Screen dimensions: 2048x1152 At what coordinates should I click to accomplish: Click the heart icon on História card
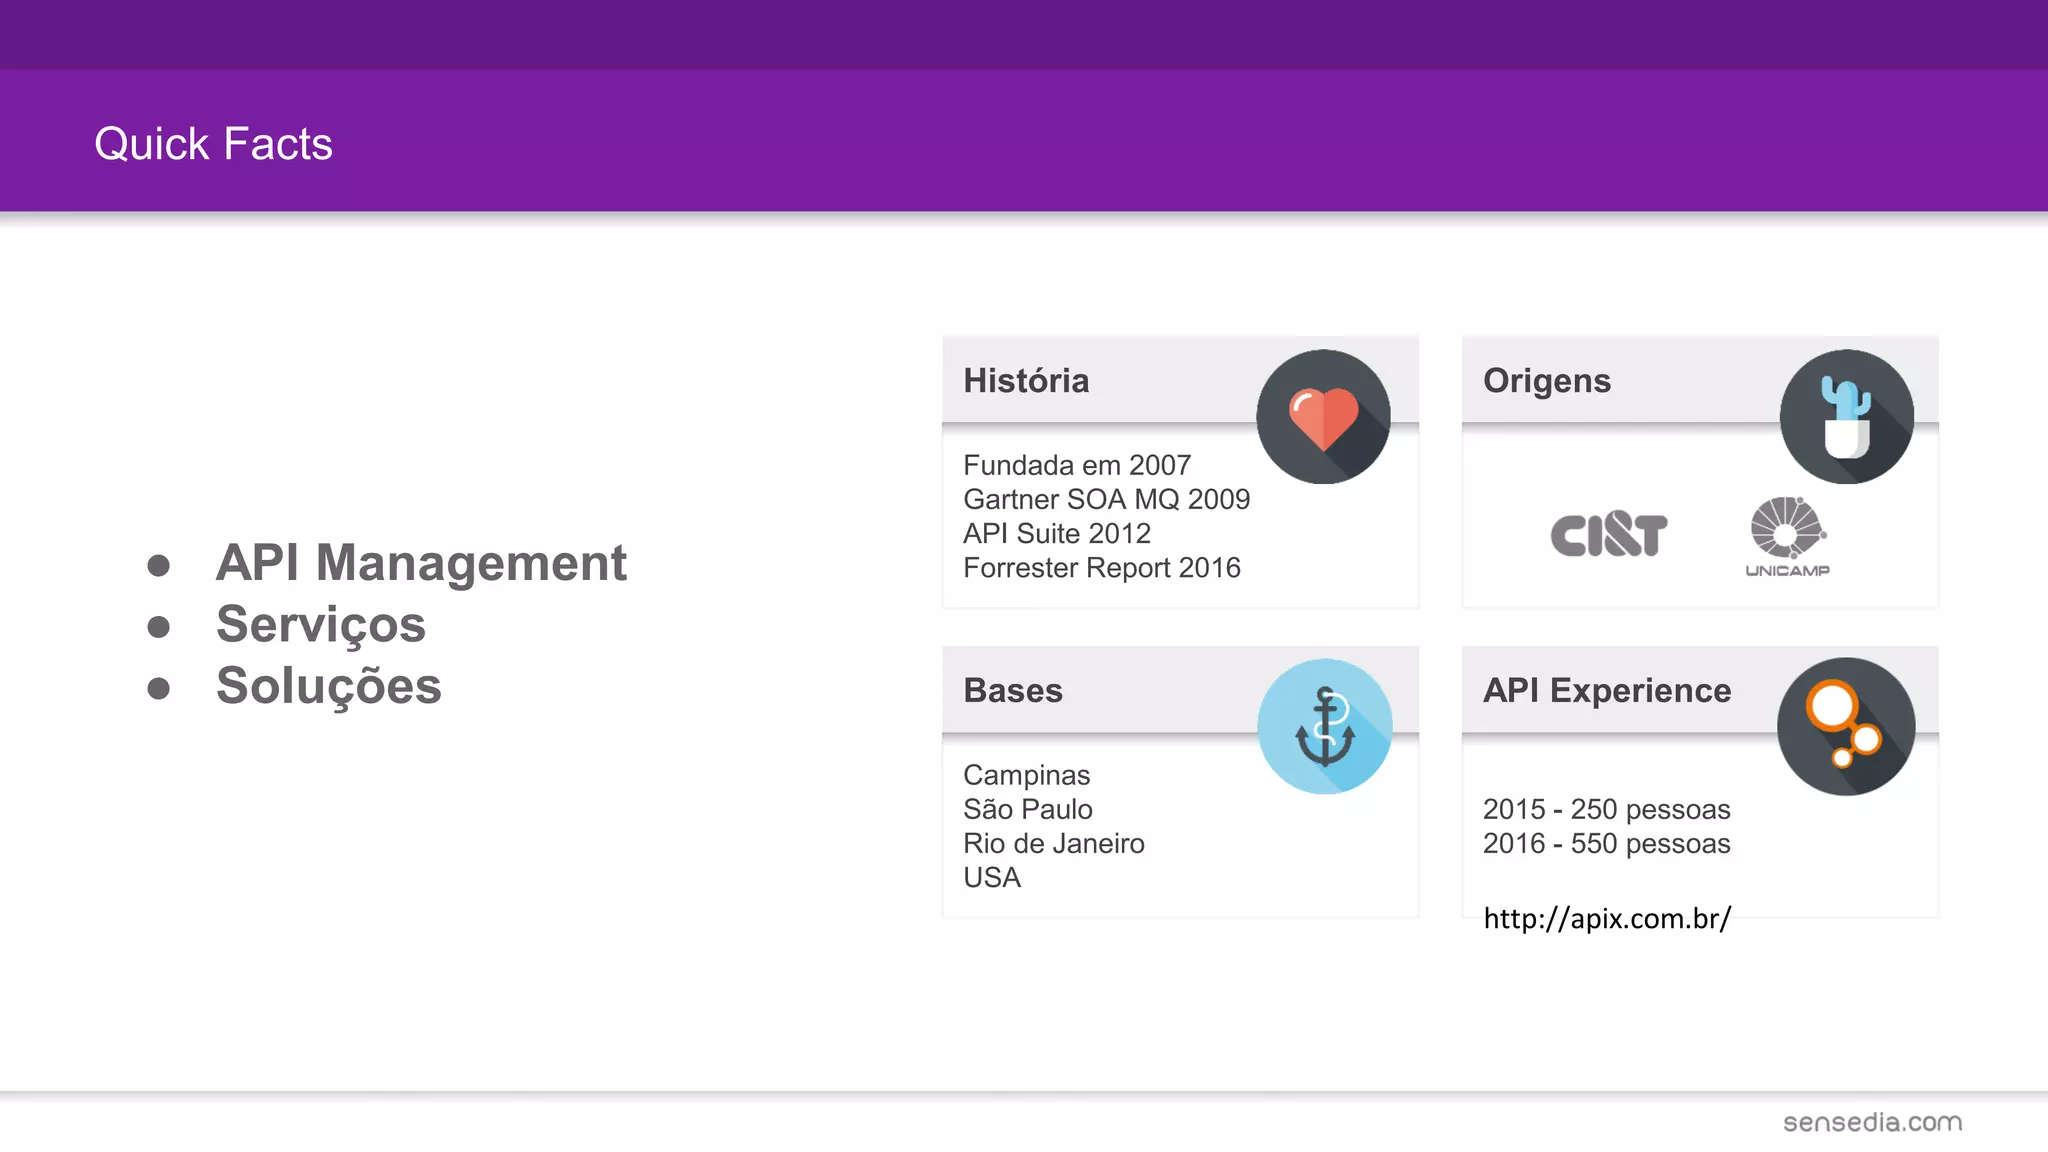click(1323, 417)
